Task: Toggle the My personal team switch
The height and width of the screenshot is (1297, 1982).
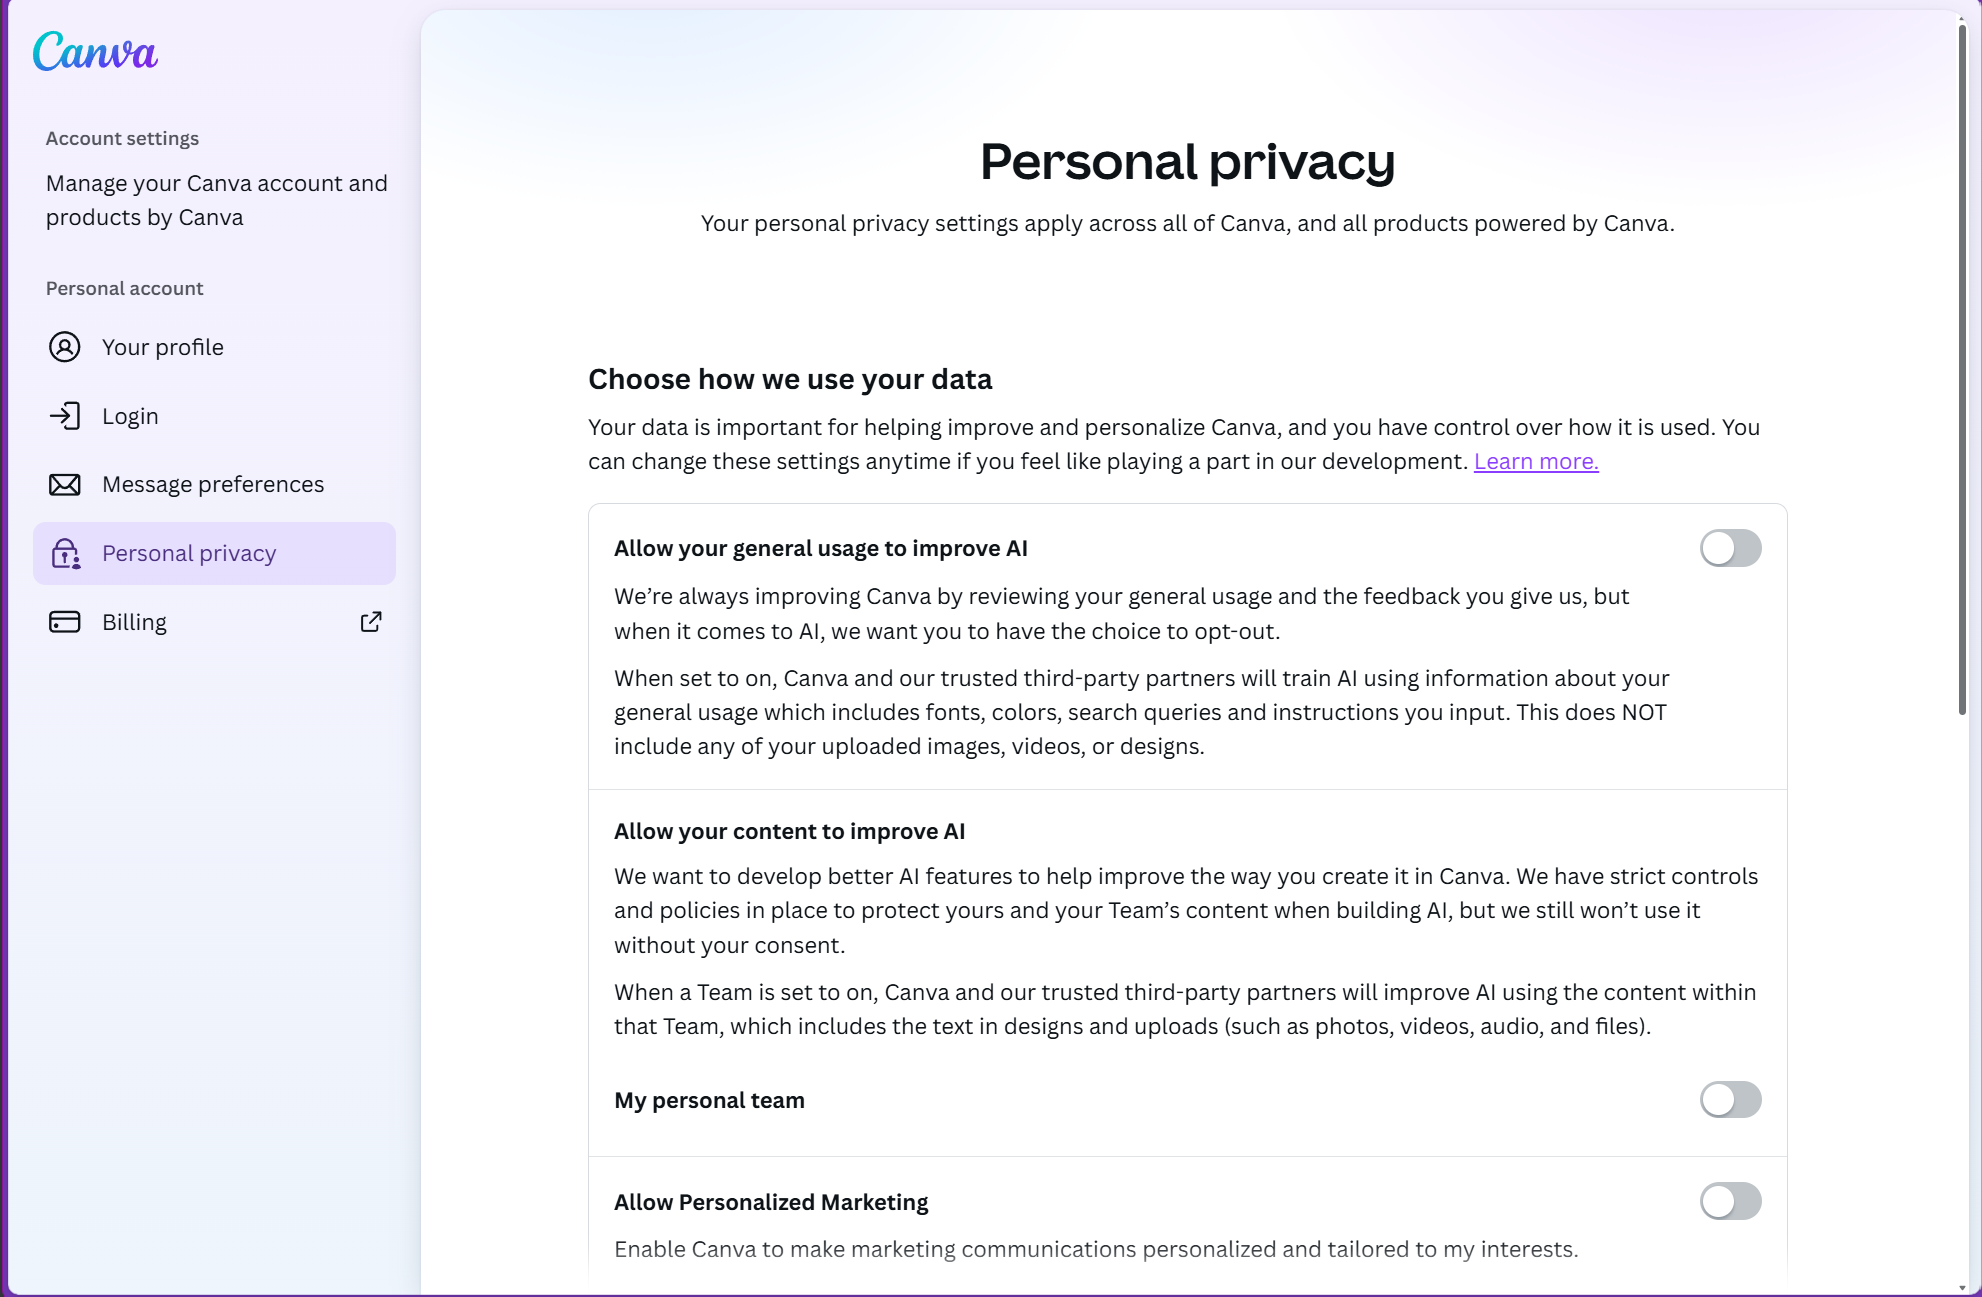Action: click(x=1730, y=1100)
